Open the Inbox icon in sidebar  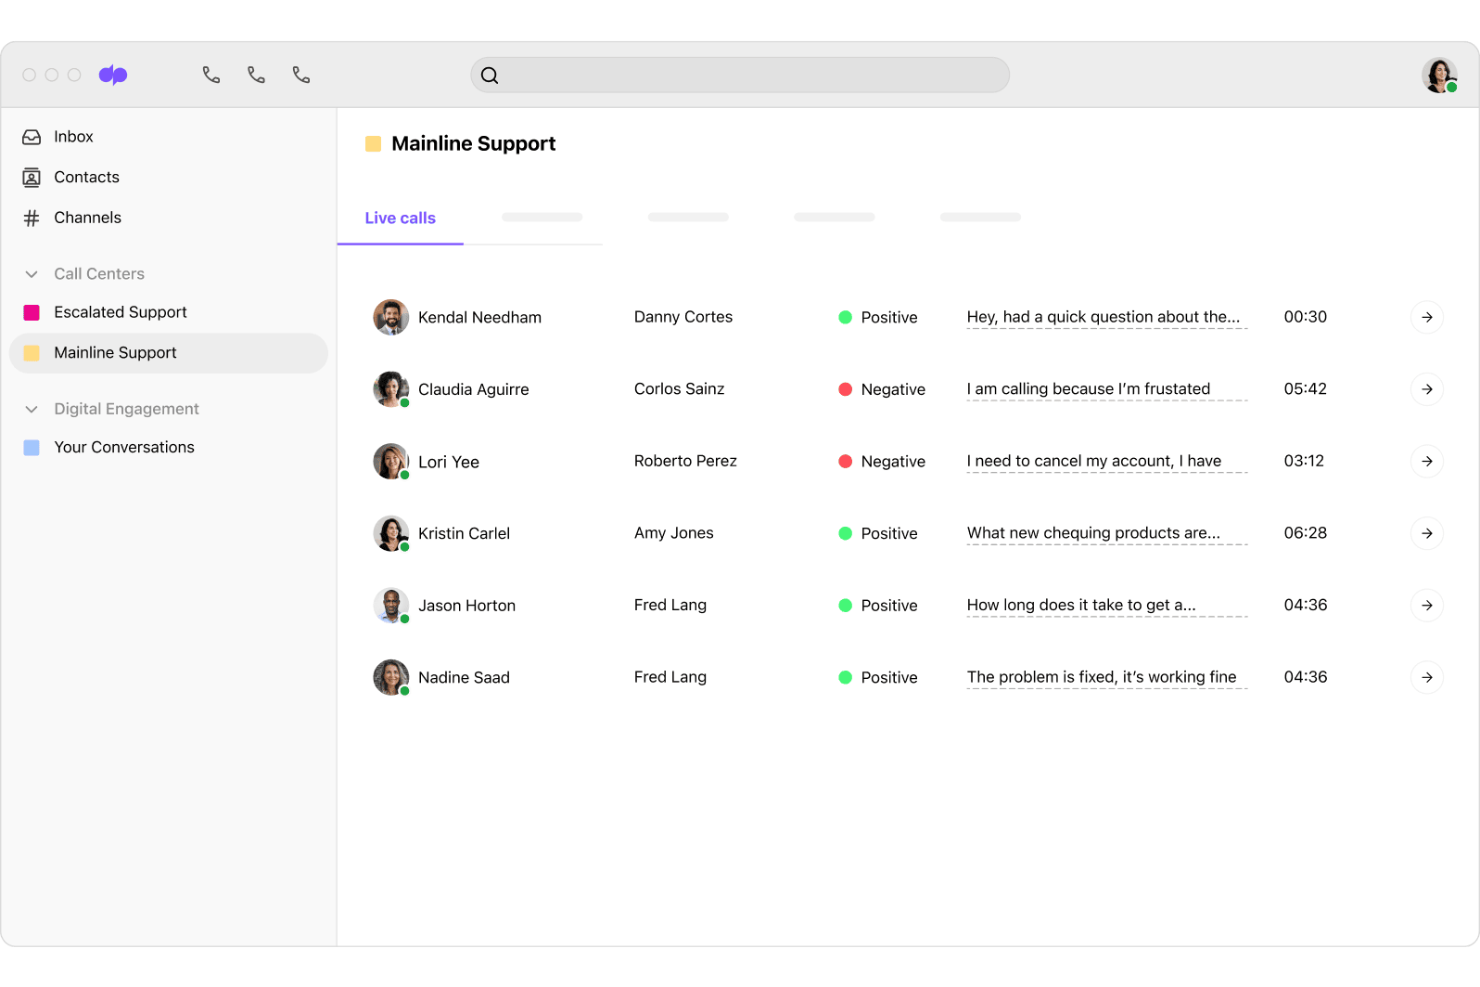[x=32, y=137]
